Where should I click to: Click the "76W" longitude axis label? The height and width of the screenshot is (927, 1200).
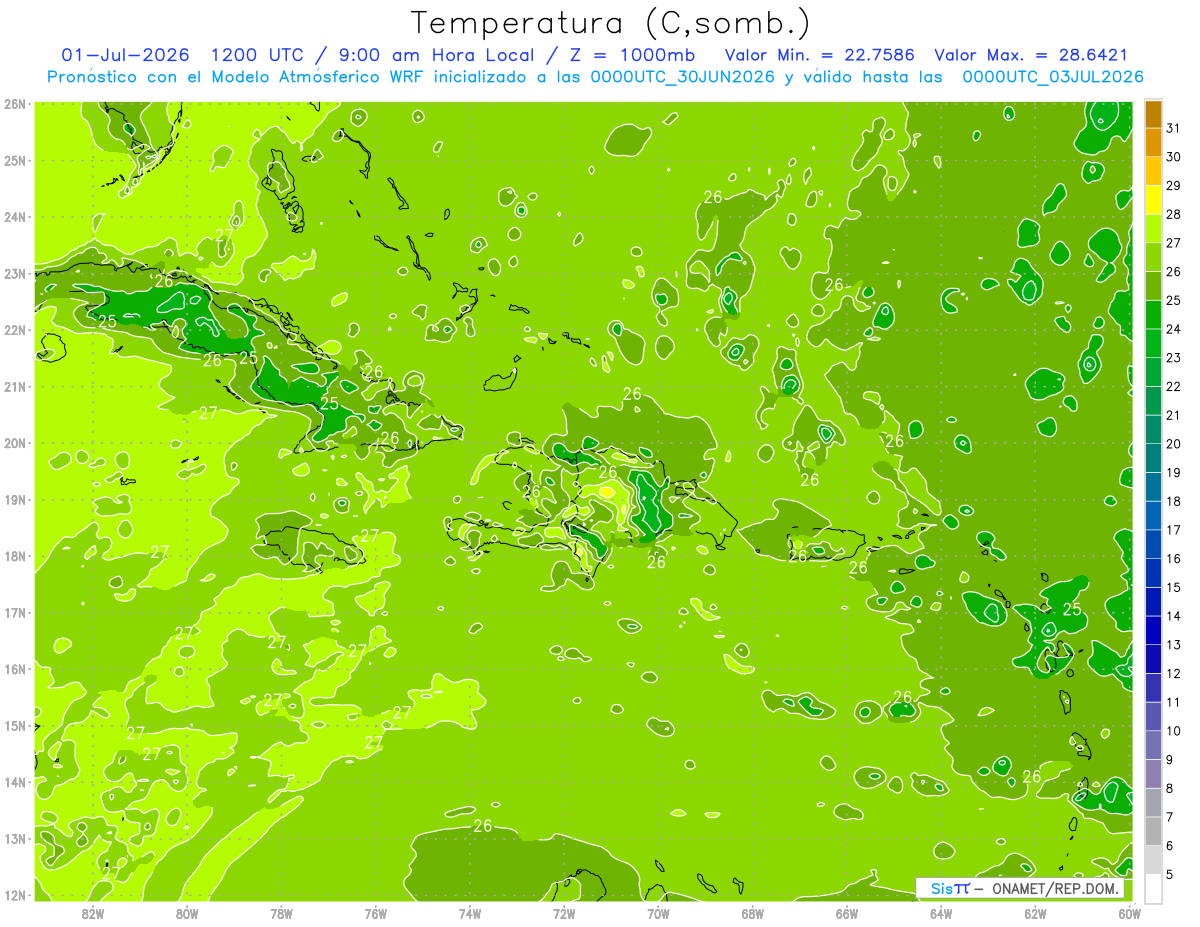(x=376, y=912)
